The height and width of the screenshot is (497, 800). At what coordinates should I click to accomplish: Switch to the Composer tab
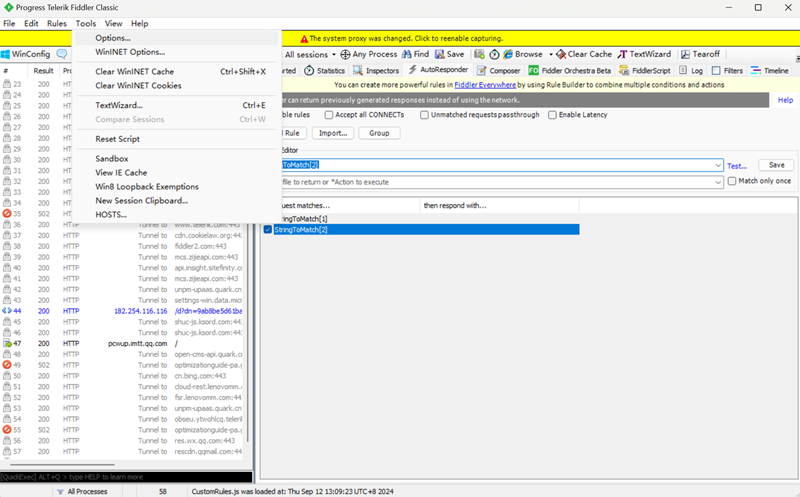point(498,70)
